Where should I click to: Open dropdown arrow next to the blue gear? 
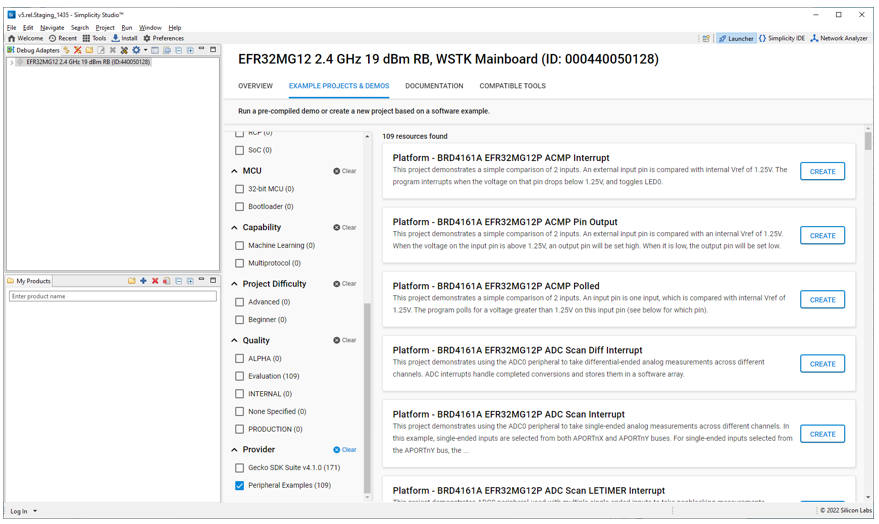[145, 50]
